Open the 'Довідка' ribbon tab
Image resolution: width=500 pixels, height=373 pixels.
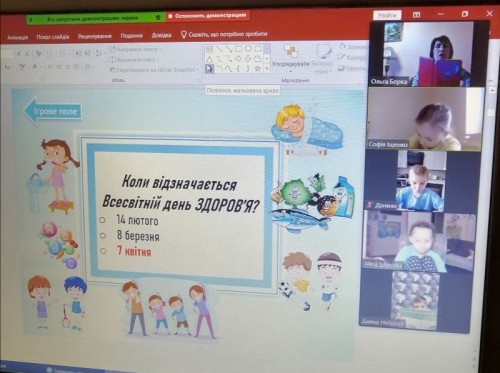click(161, 35)
